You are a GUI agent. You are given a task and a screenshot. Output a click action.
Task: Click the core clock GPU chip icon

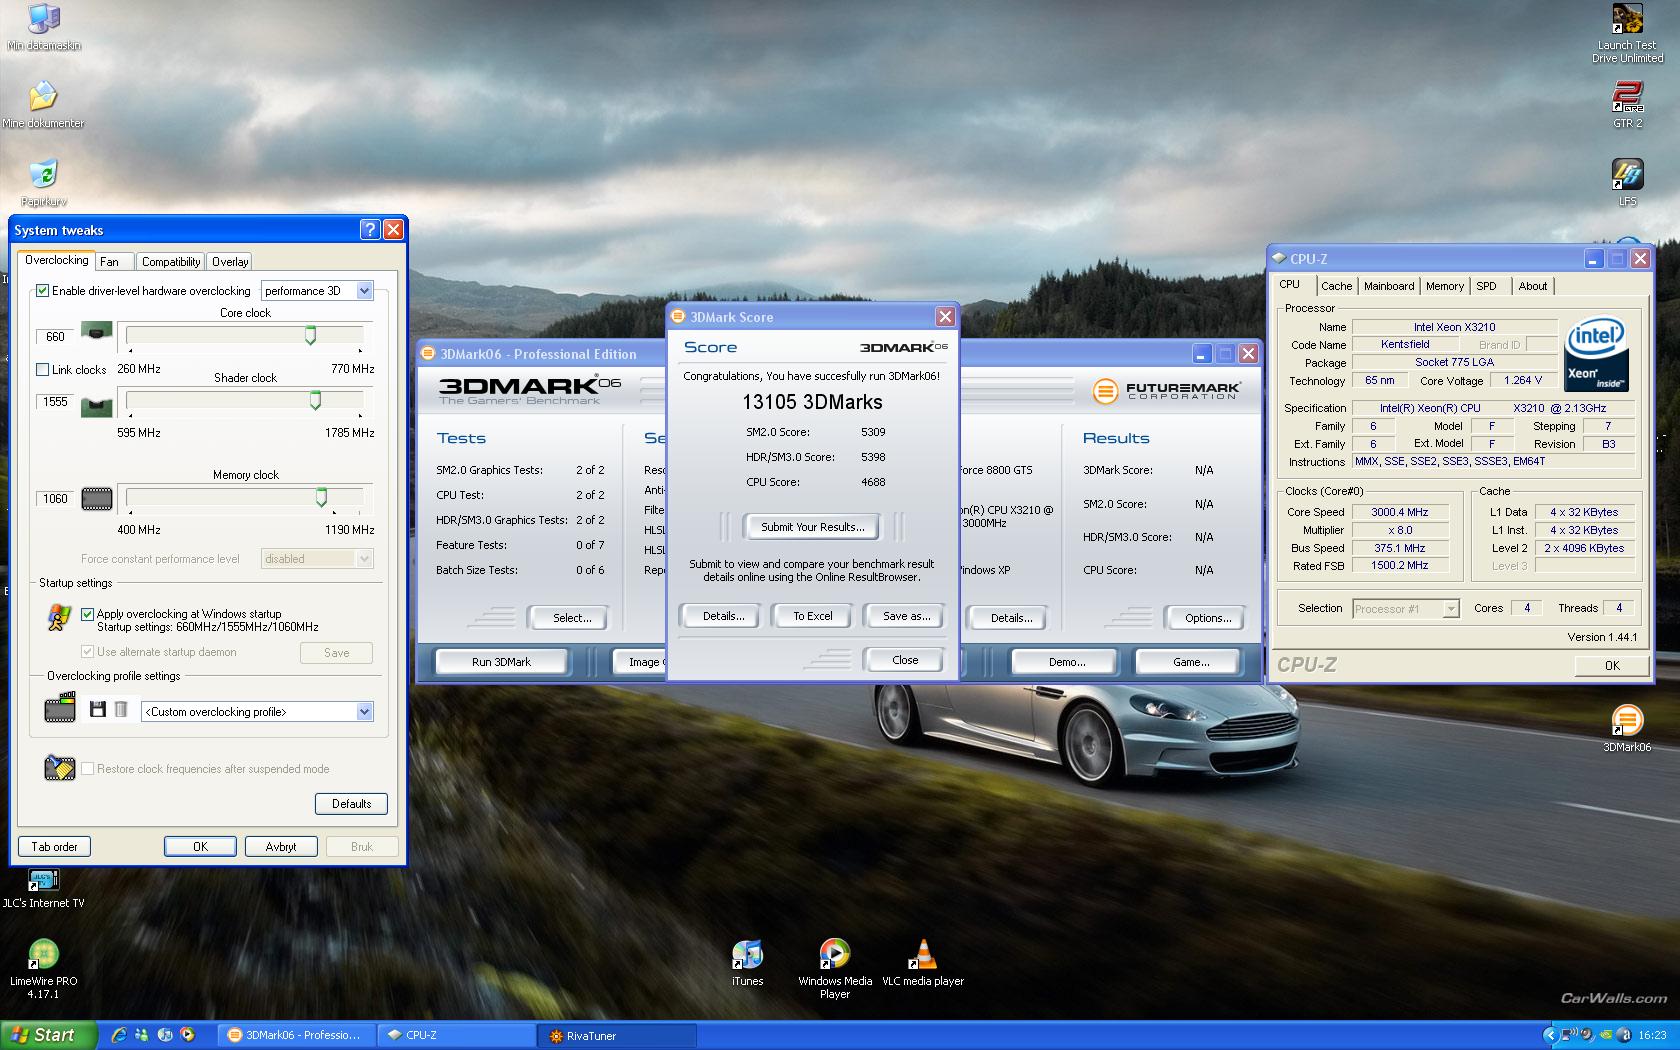click(96, 332)
